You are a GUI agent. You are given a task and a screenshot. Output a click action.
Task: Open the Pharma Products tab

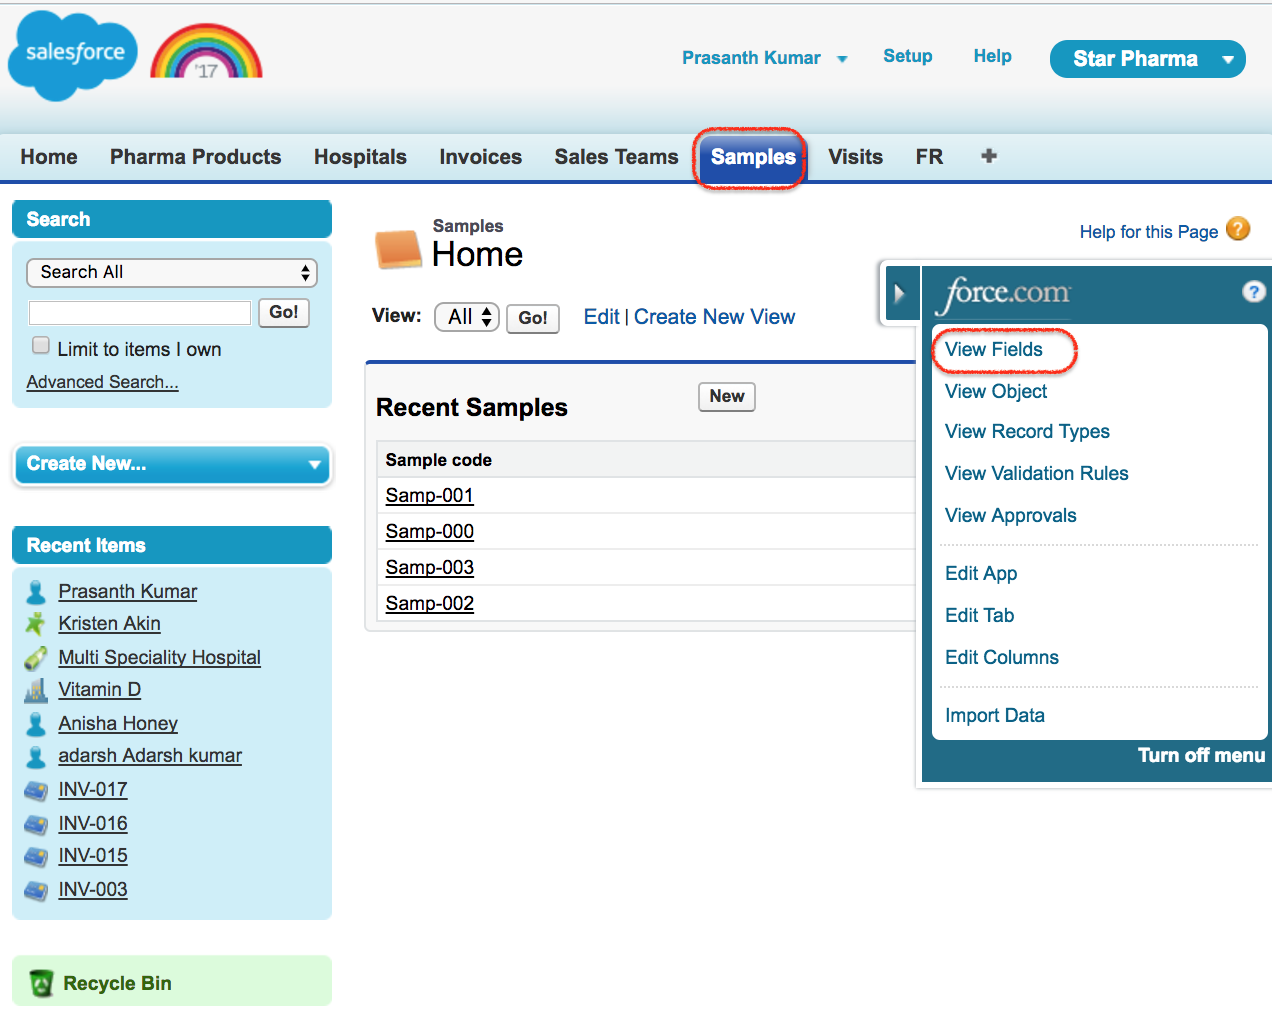(196, 157)
